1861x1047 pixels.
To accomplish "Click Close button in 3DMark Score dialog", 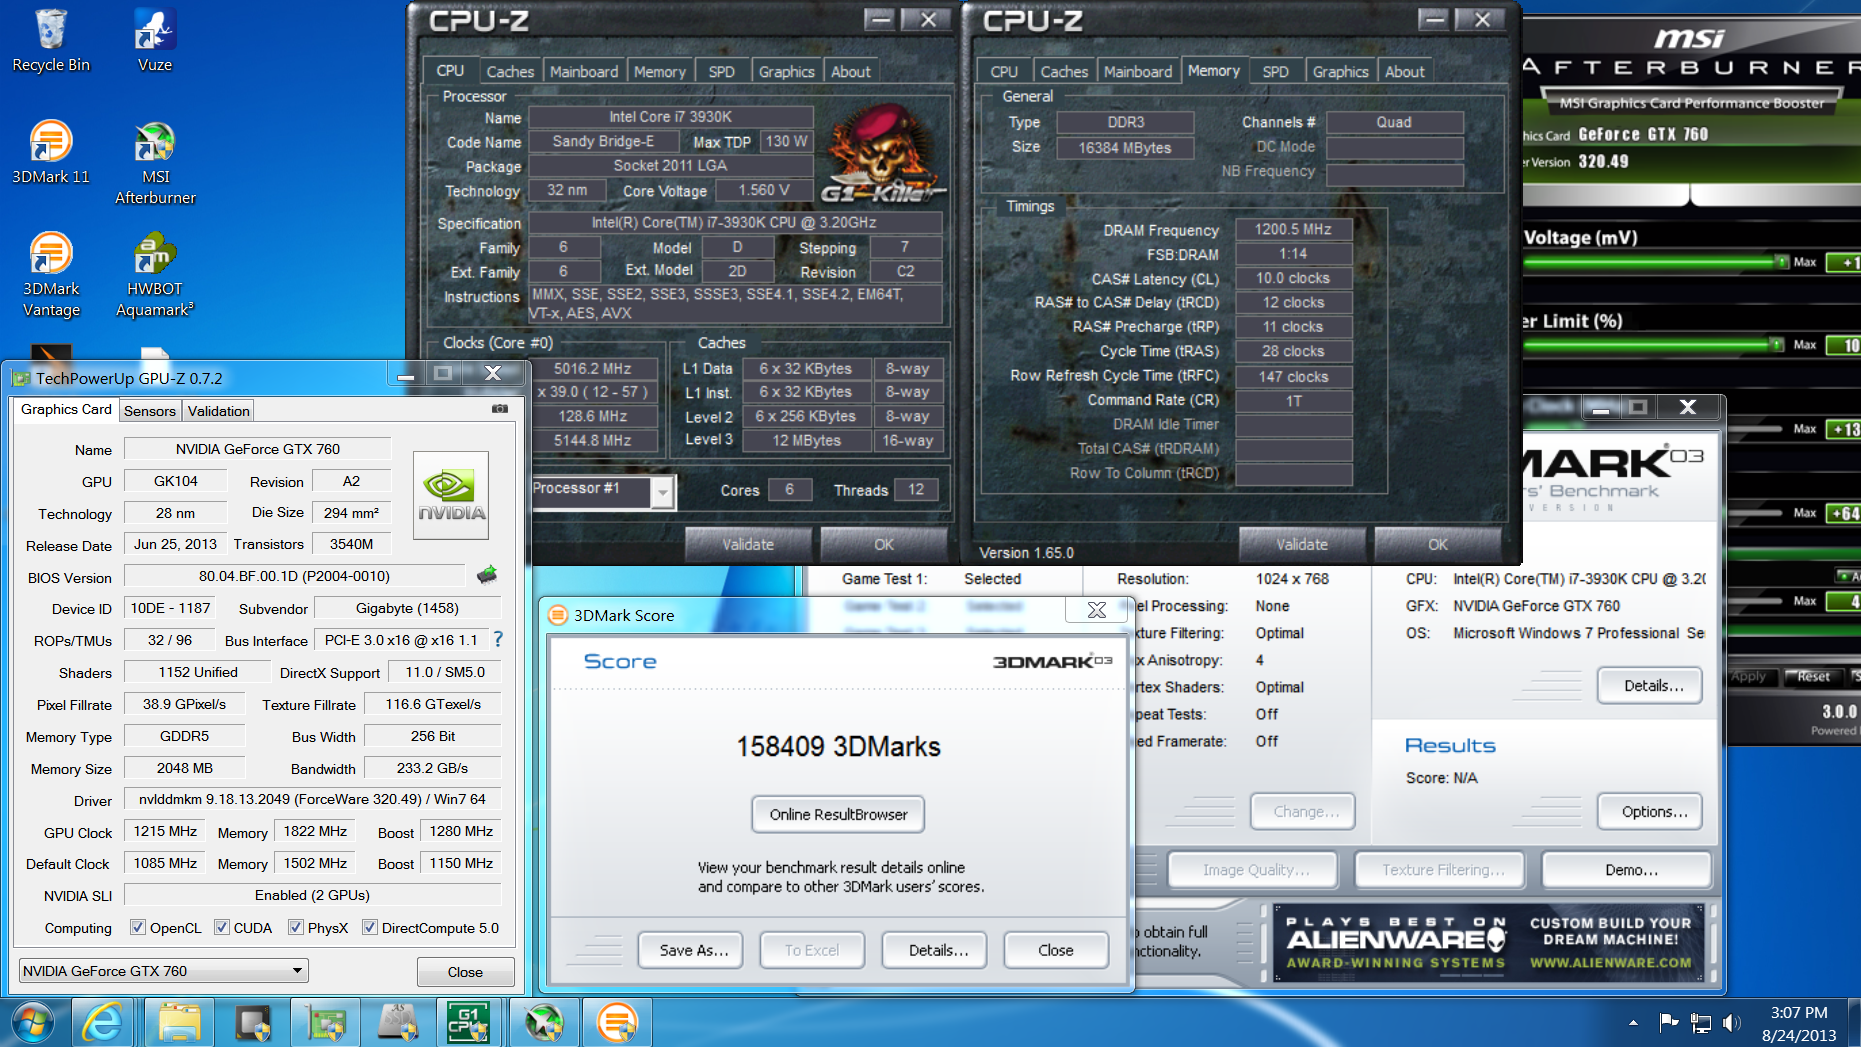I will click(1055, 950).
